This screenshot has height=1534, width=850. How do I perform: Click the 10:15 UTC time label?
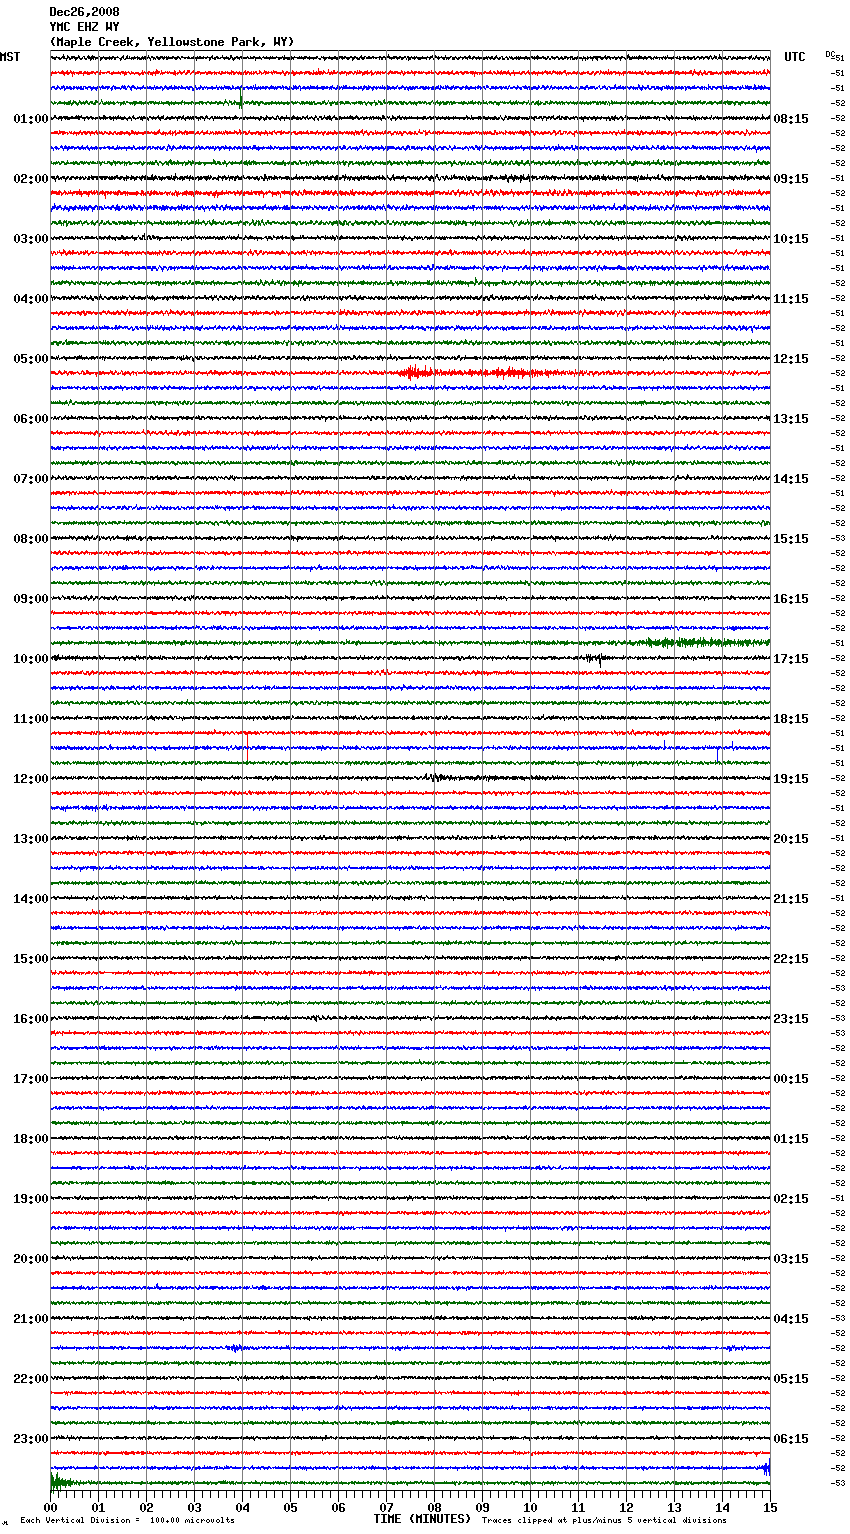point(791,239)
